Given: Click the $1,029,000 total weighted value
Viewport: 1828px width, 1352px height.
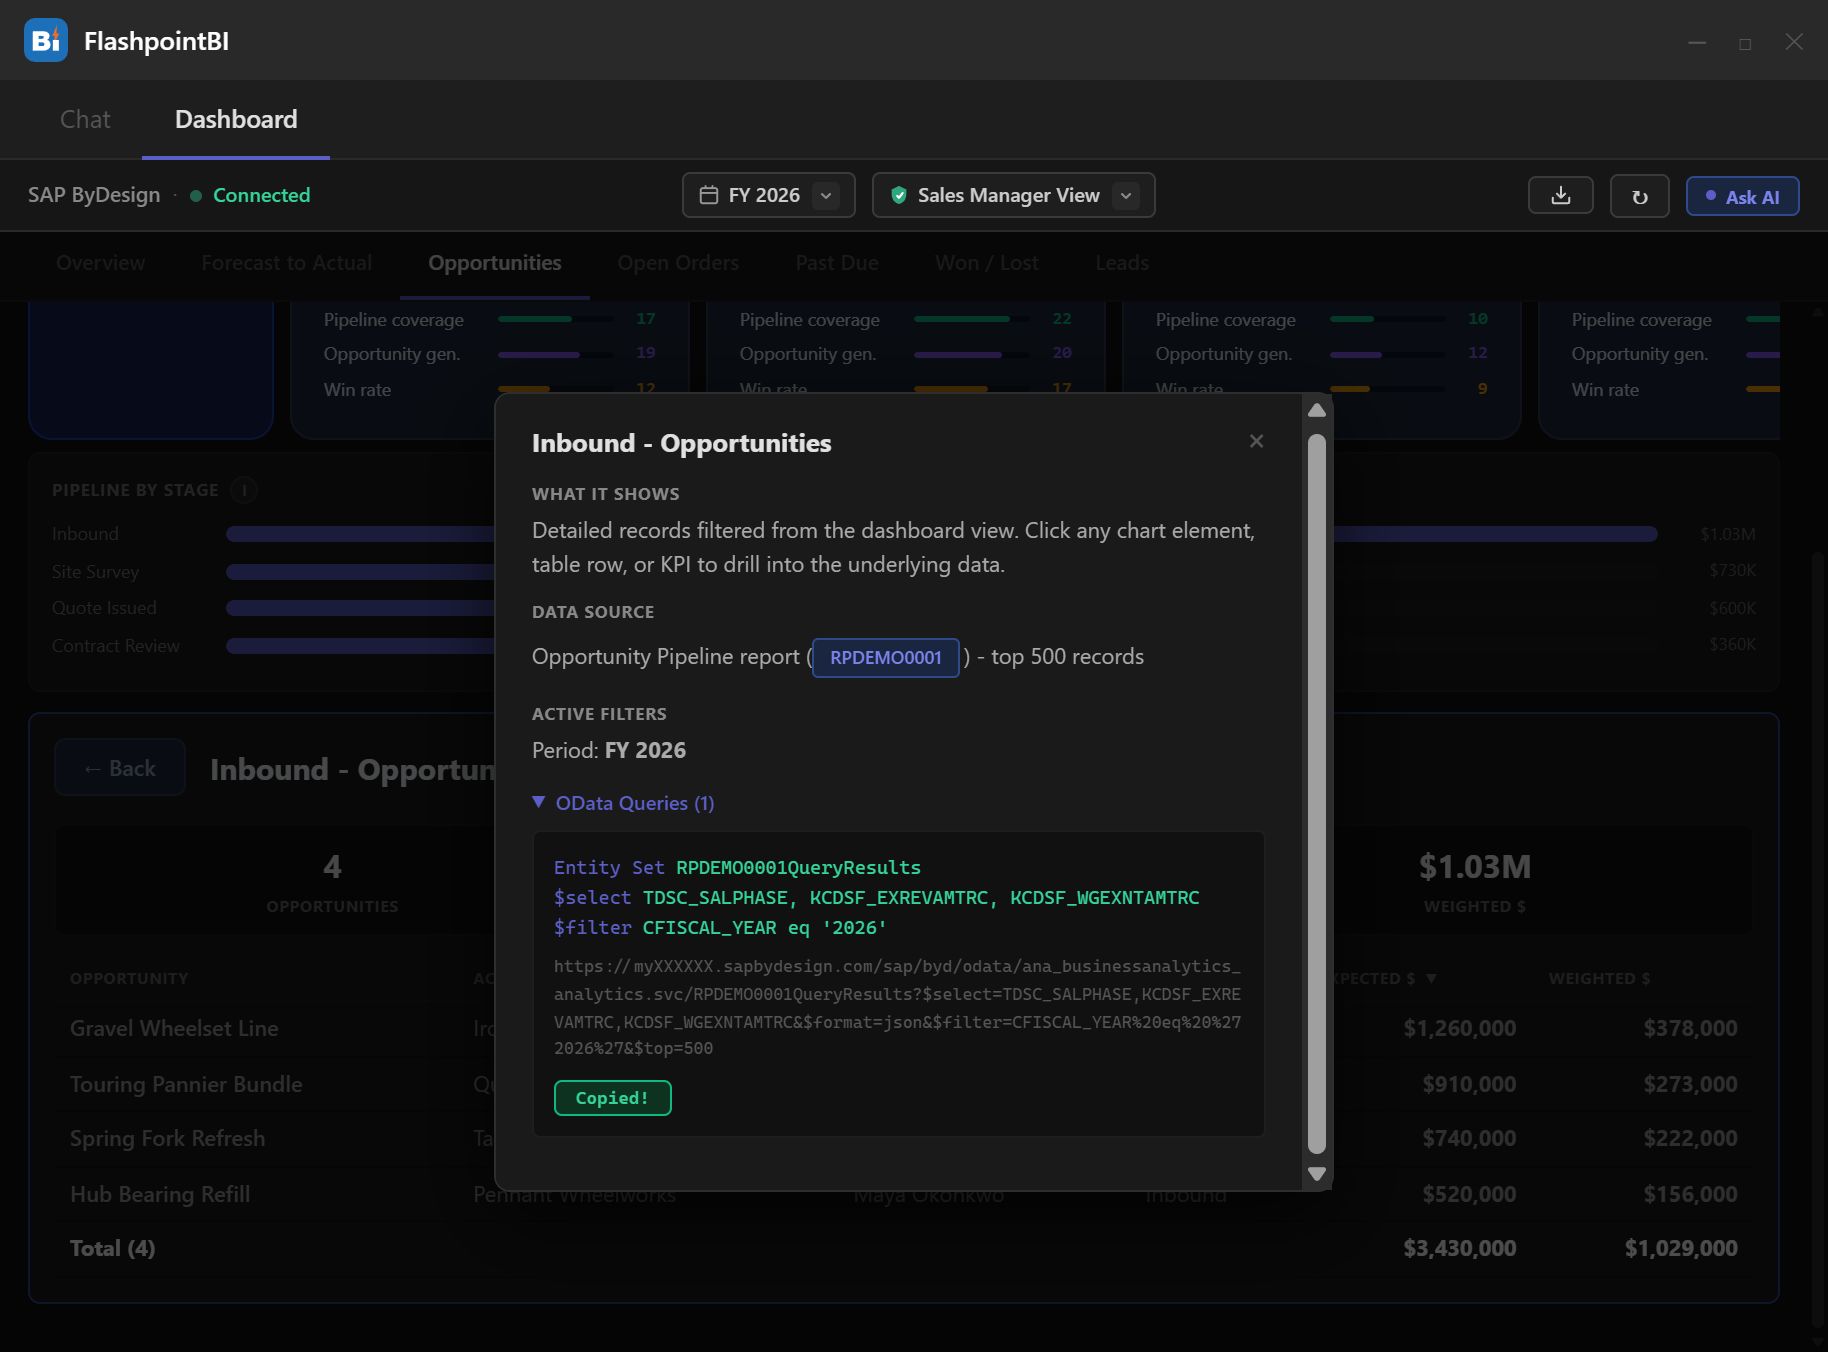Looking at the screenshot, I should point(1681,1248).
